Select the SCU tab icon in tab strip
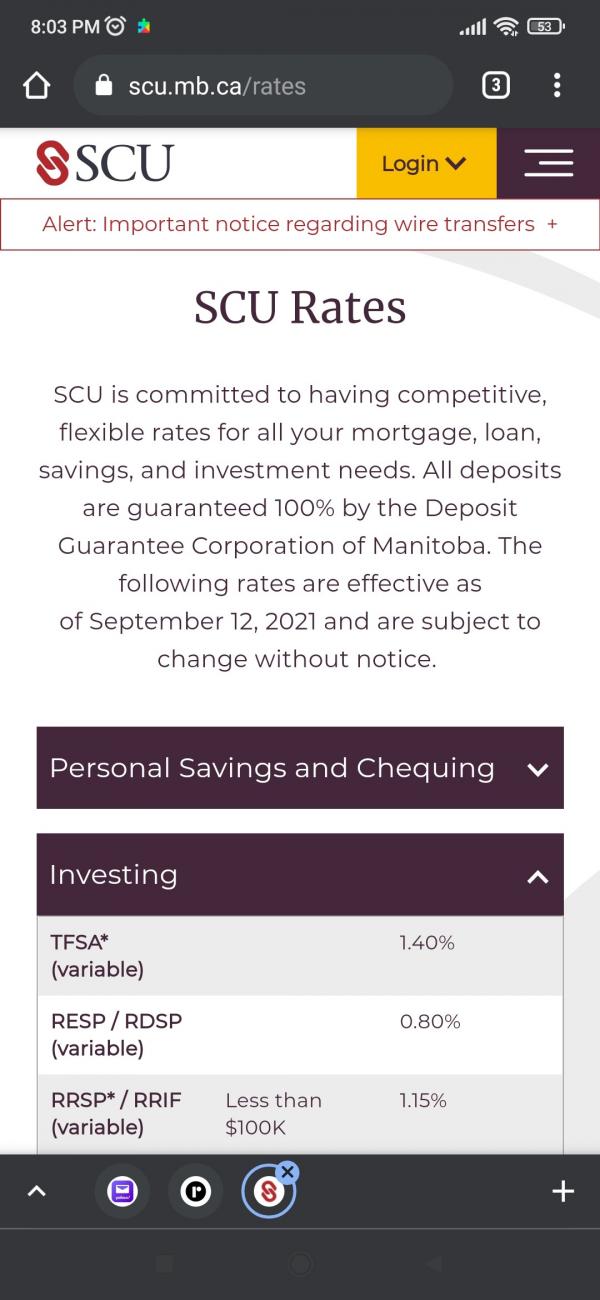The image size is (600, 1300). 268,1193
